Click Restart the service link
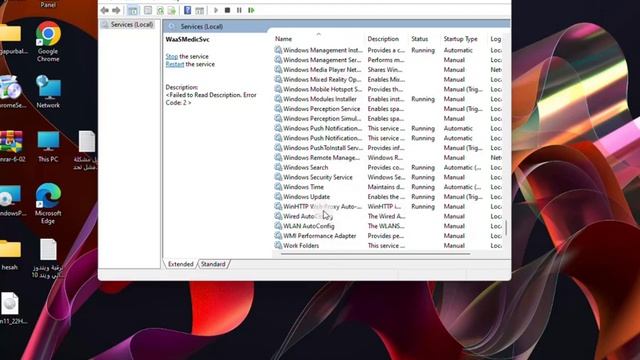The image size is (640, 360). tap(175, 64)
